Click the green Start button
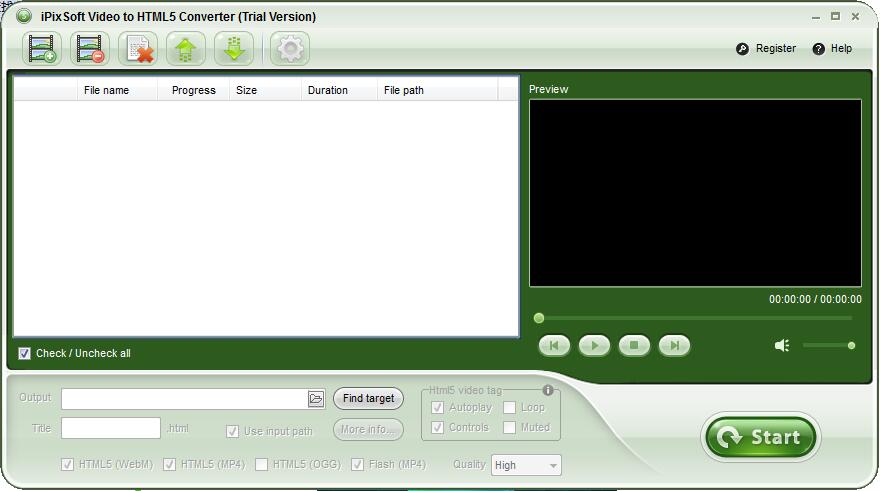This screenshot has width=880, height=491. 760,437
